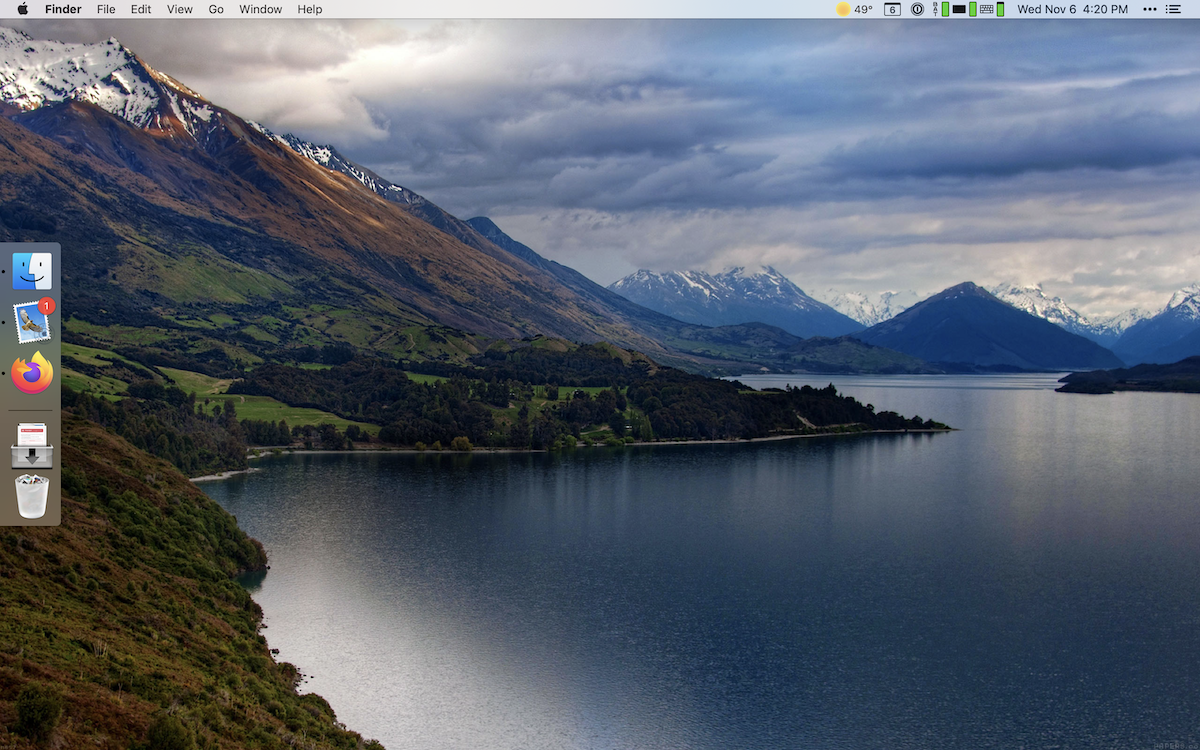Click the BAT battery indicator icon
This screenshot has height=750, width=1200.
(941, 9)
